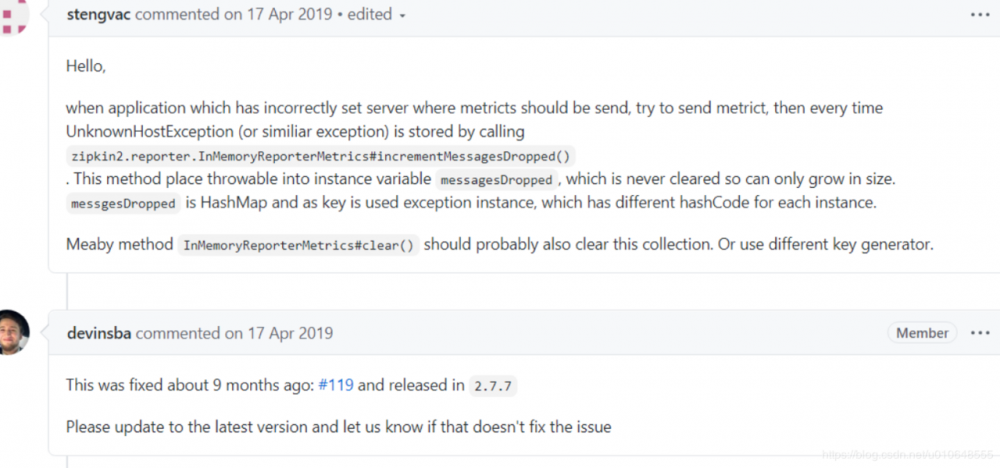The image size is (1000, 468).
Task: Click the misspelled messgesDropped inline code
Action: (x=124, y=204)
